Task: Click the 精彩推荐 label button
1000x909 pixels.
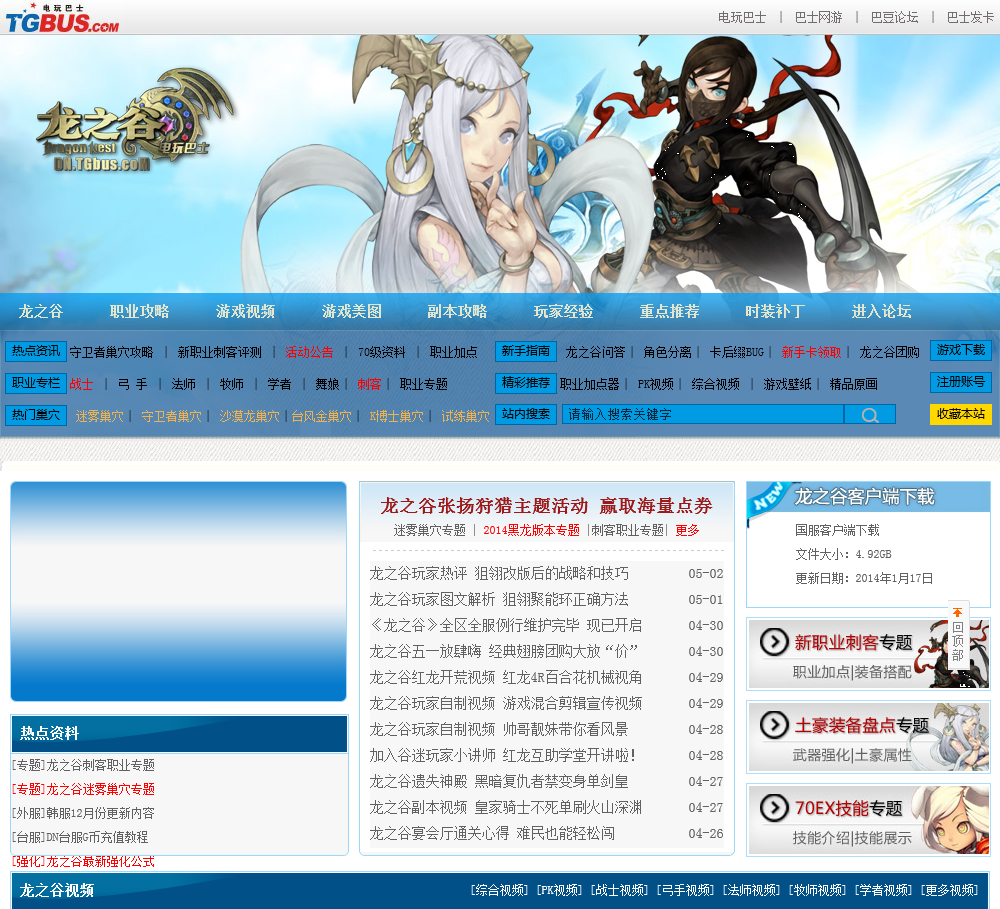Action: click(x=526, y=383)
